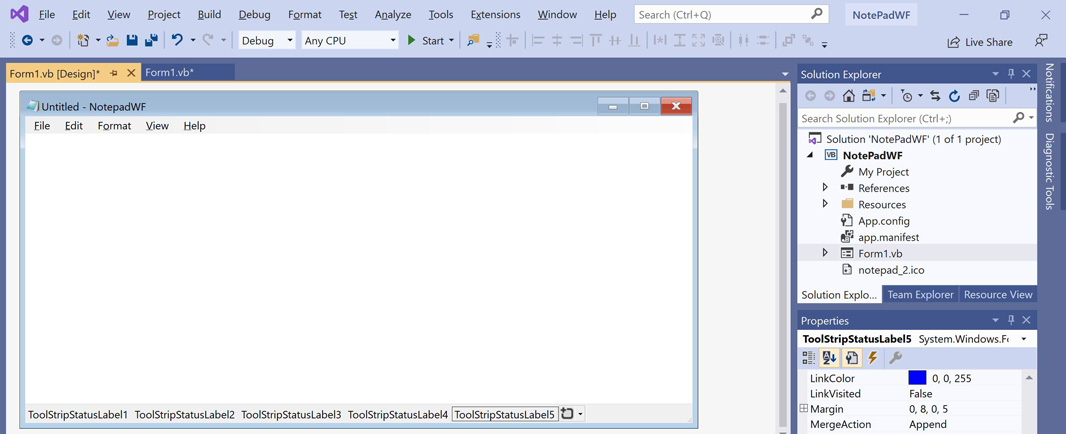Toggle Alphabetical sorting in Properties

click(829, 358)
